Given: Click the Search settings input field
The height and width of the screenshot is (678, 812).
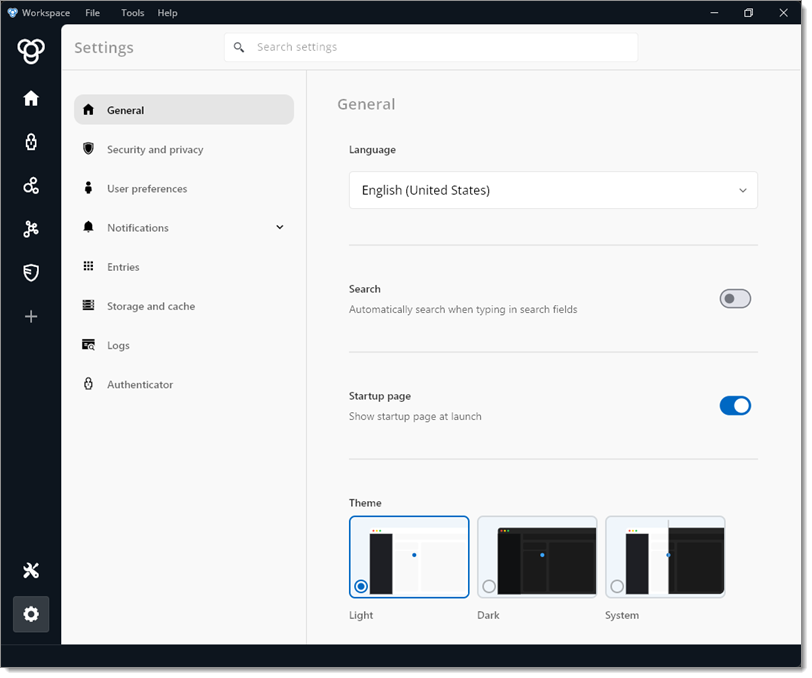Looking at the screenshot, I should [x=431, y=47].
